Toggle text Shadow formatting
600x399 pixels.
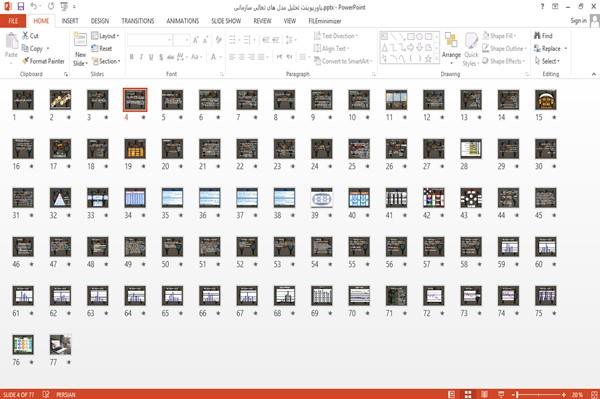coord(161,57)
